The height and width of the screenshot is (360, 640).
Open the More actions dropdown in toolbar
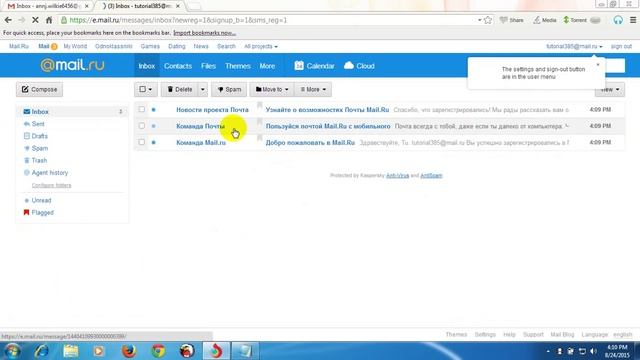pos(313,89)
